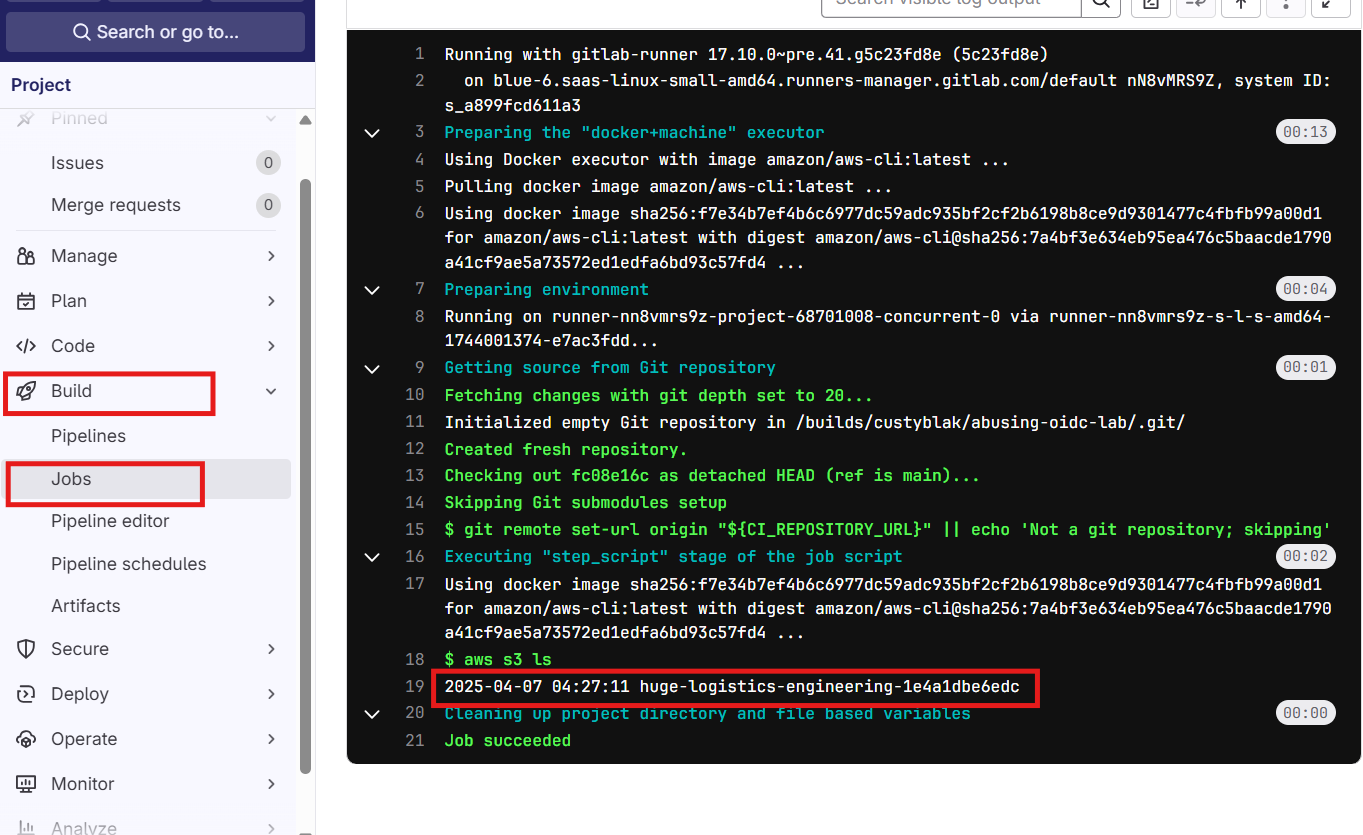Expand the Operate section chevron

(271, 739)
